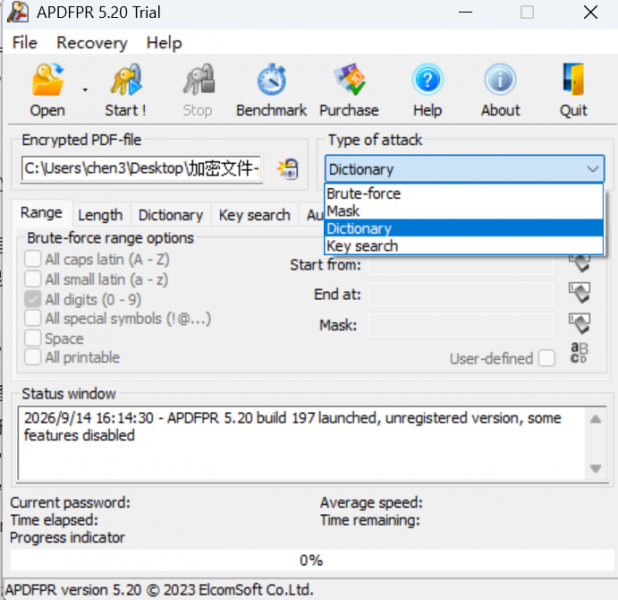Toggle the All printable checkbox
Image resolution: width=618 pixels, height=600 pixels.
(x=33, y=357)
